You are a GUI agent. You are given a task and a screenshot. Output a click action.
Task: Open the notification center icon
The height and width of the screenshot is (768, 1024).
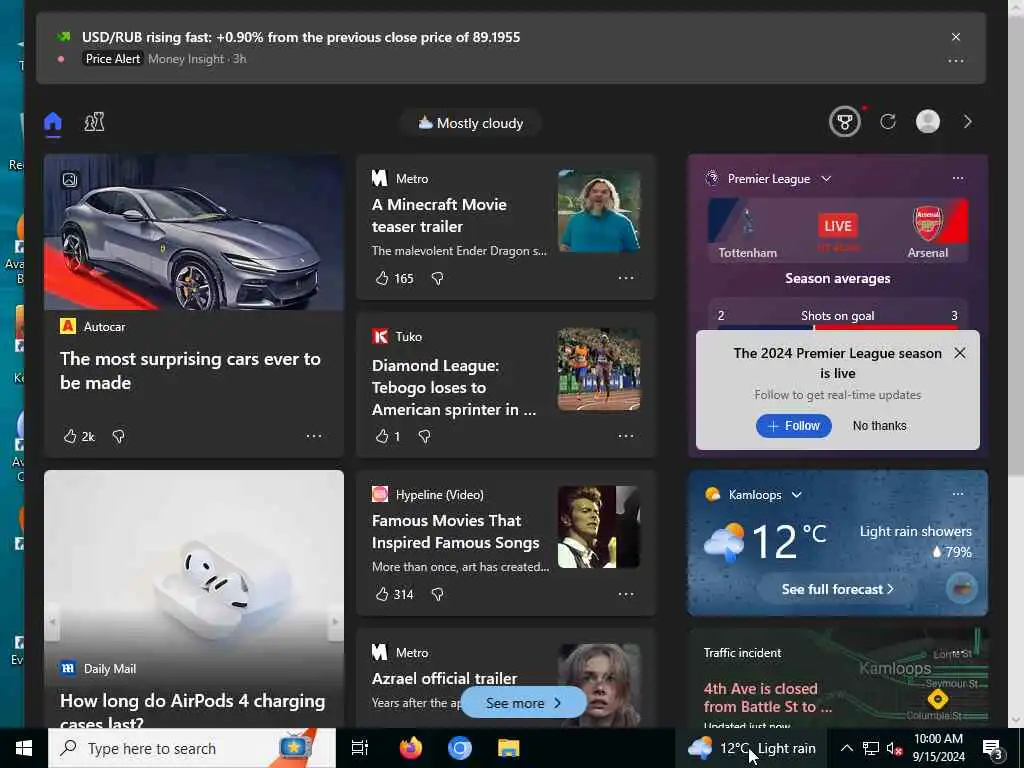click(992, 749)
